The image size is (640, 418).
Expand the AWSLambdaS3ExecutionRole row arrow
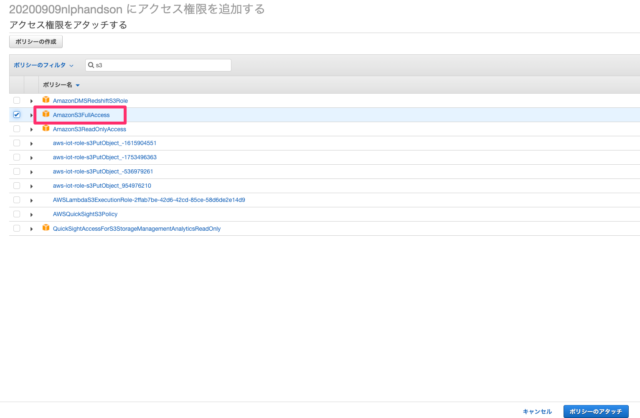pos(31,200)
